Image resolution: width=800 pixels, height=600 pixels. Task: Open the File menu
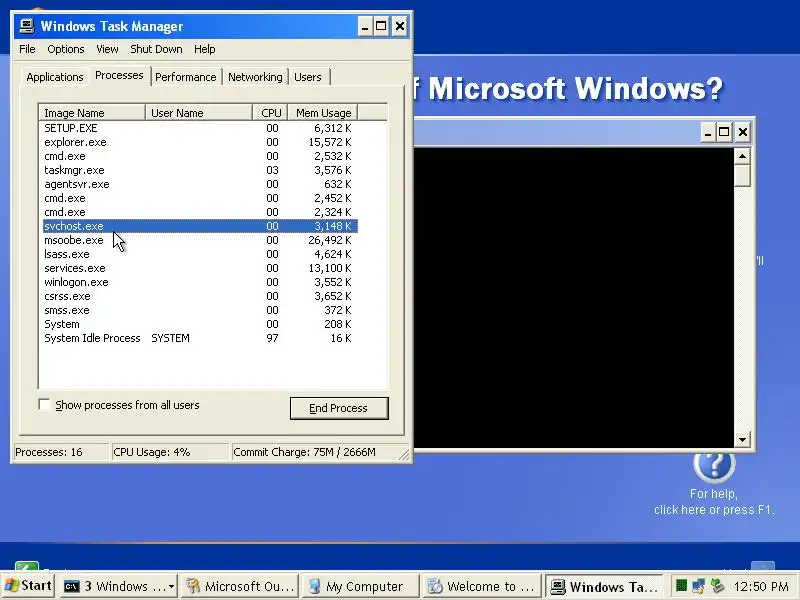[27, 49]
